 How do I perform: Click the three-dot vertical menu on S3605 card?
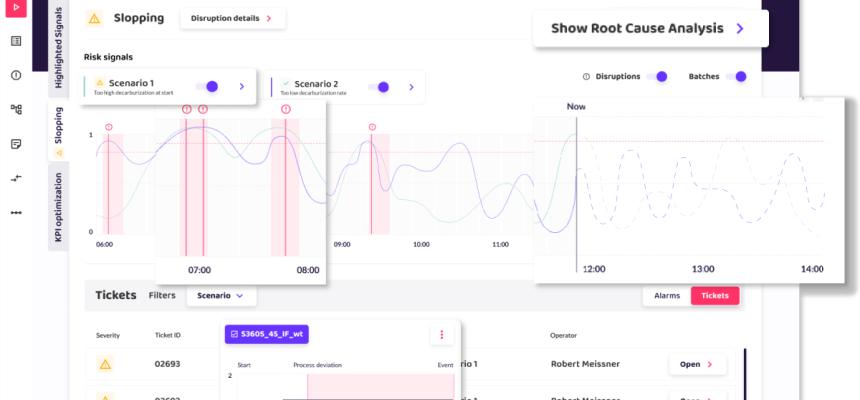[442, 334]
